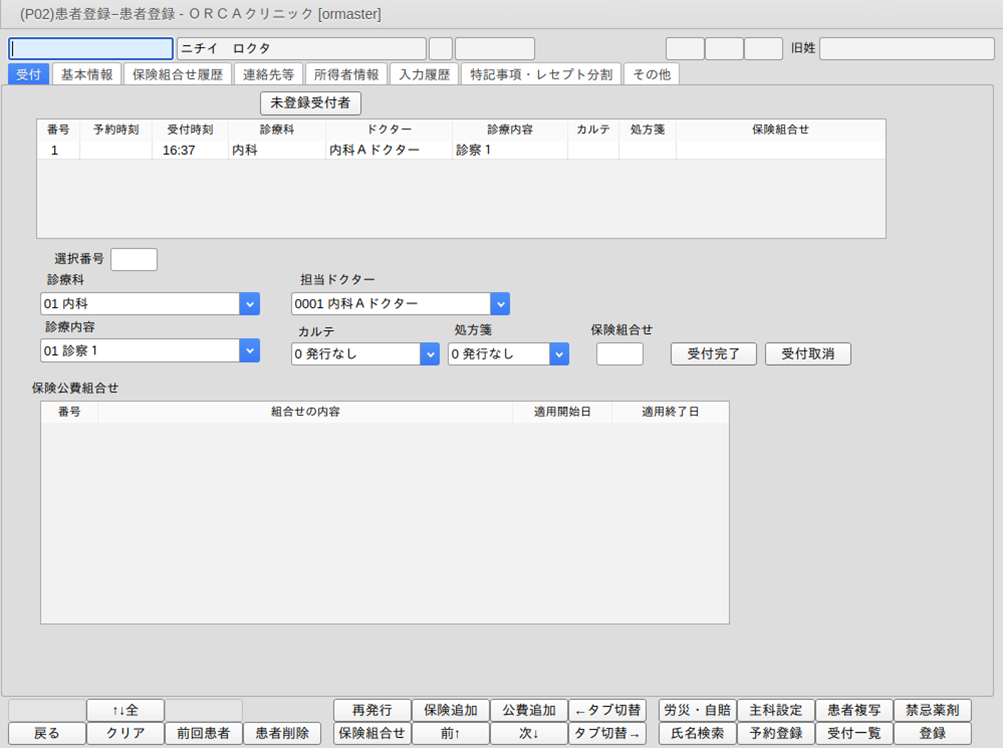This screenshot has height=748, width=1003.
Task: Click the 患者削除 button
Action: coord(282,733)
